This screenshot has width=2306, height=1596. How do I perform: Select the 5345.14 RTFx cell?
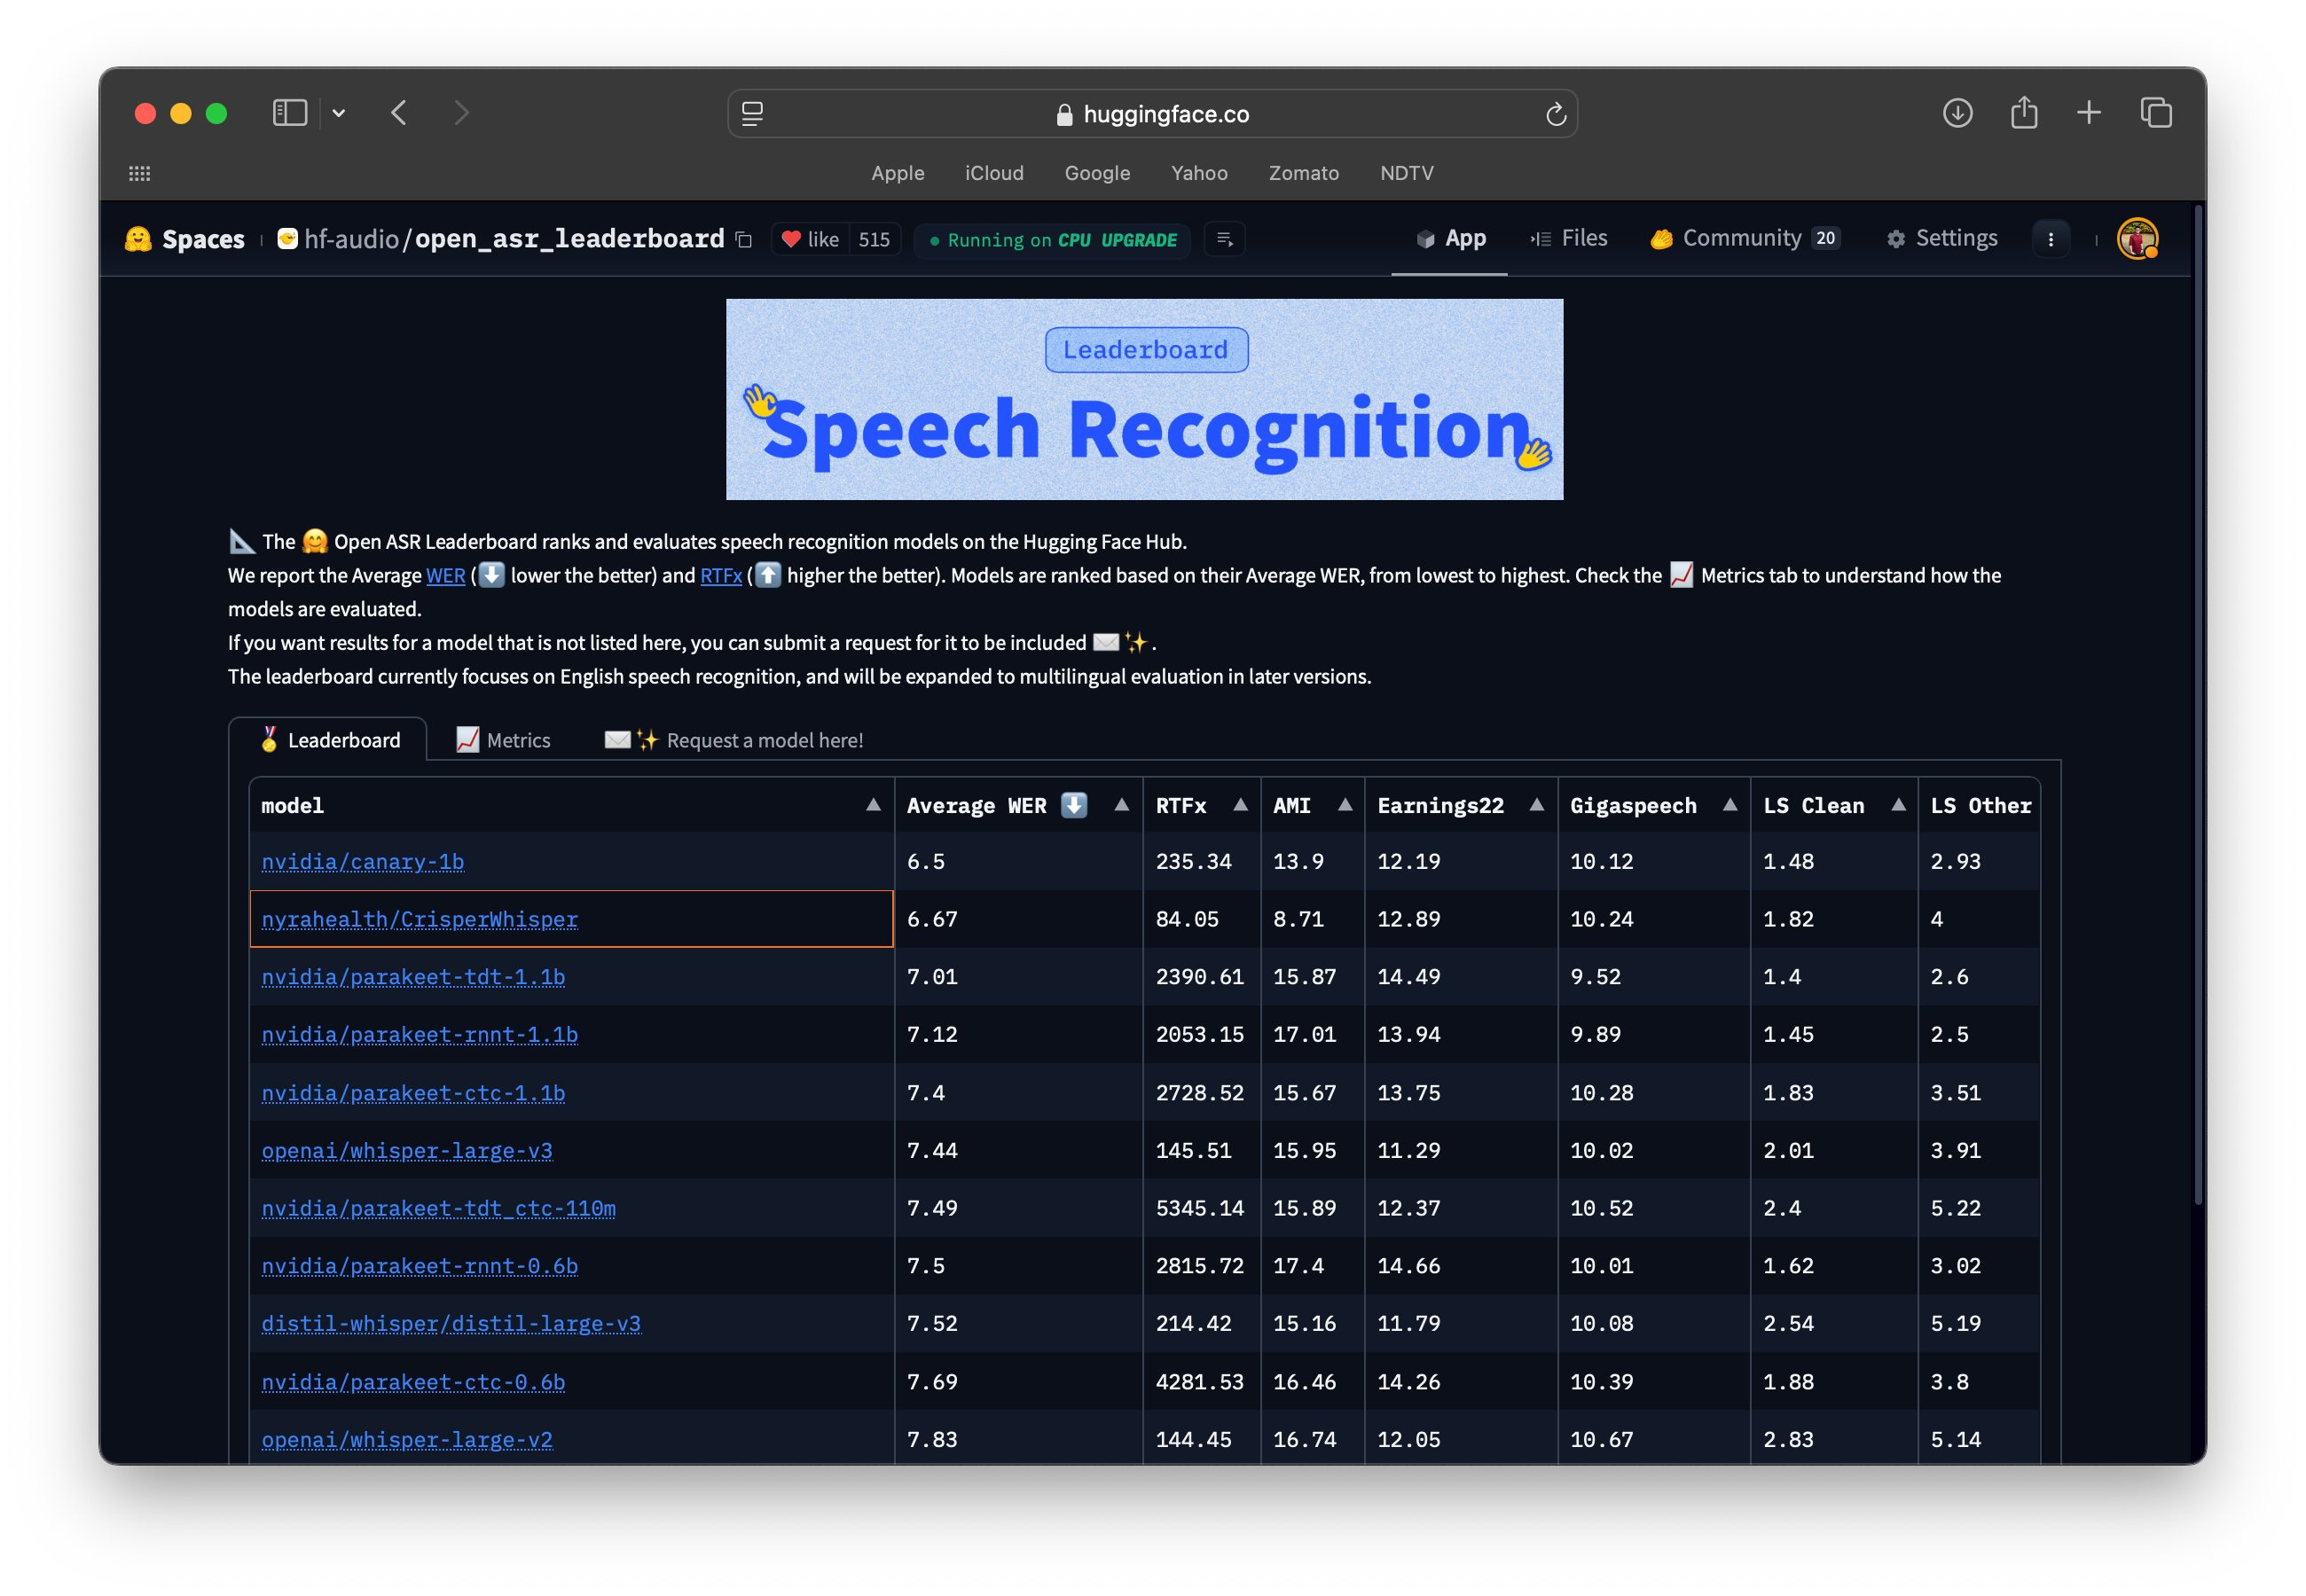(x=1201, y=1208)
